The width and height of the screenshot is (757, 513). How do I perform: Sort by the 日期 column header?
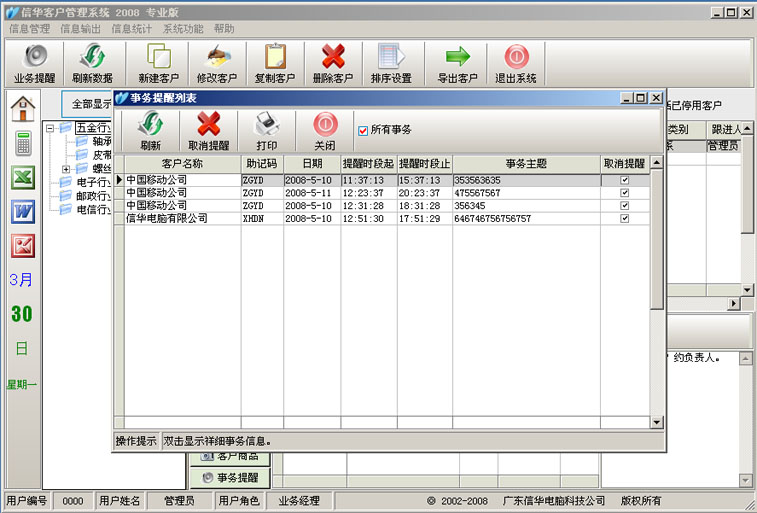(x=312, y=164)
